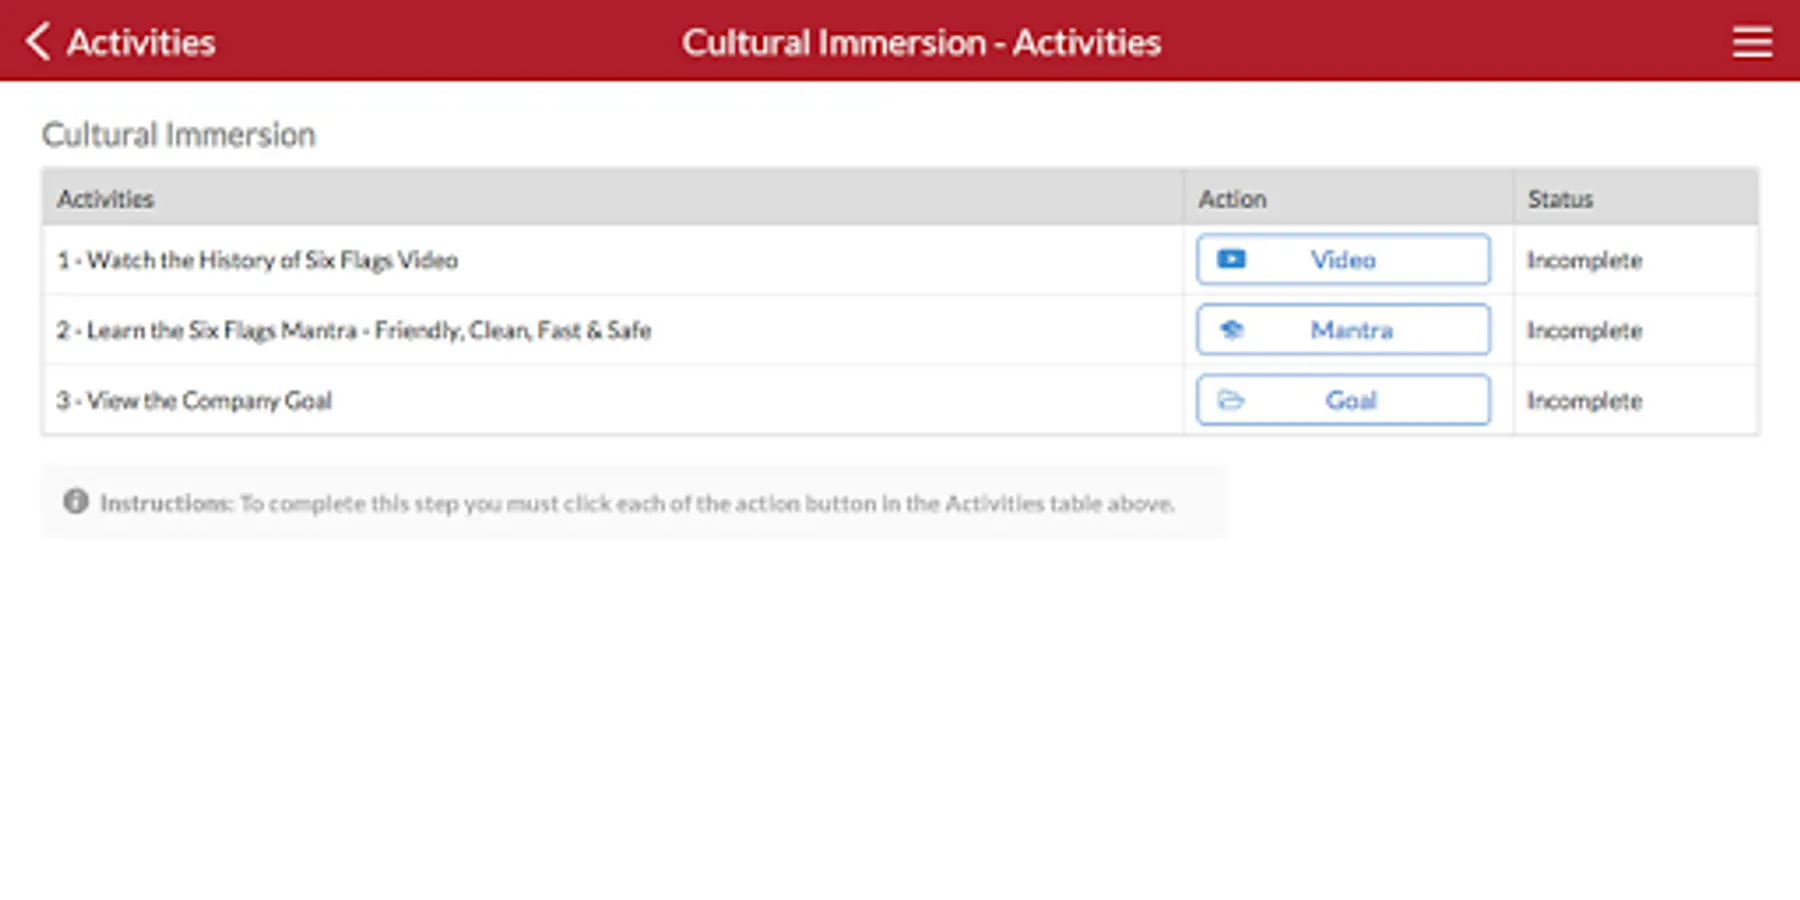Viewport: 1800px width, 900px height.
Task: Click the Cultural Immersion section heading
Action: pyautogui.click(x=179, y=135)
